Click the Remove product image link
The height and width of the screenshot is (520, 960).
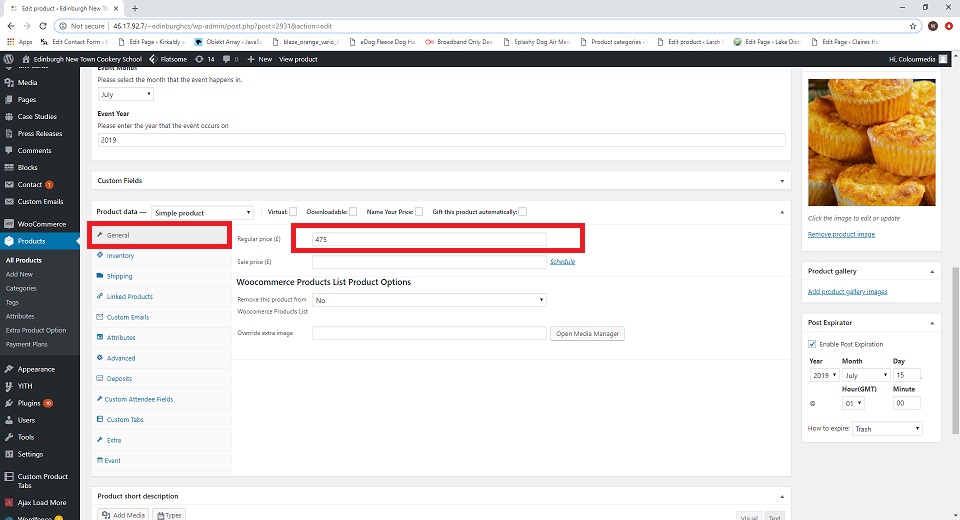coord(841,234)
